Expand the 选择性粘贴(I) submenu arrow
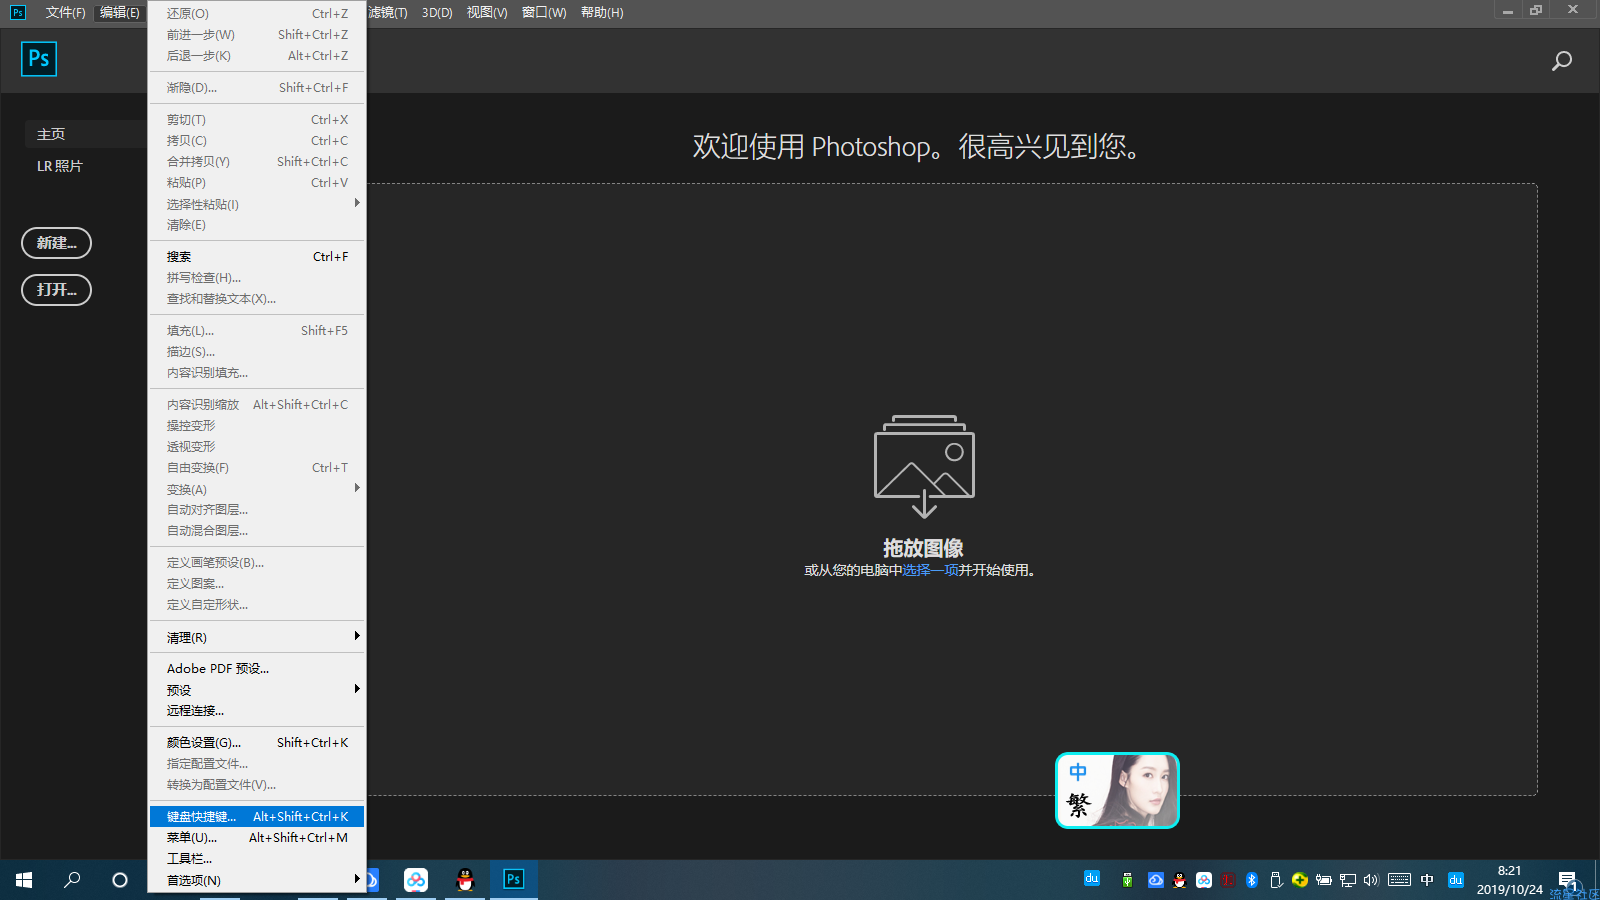 [357, 203]
